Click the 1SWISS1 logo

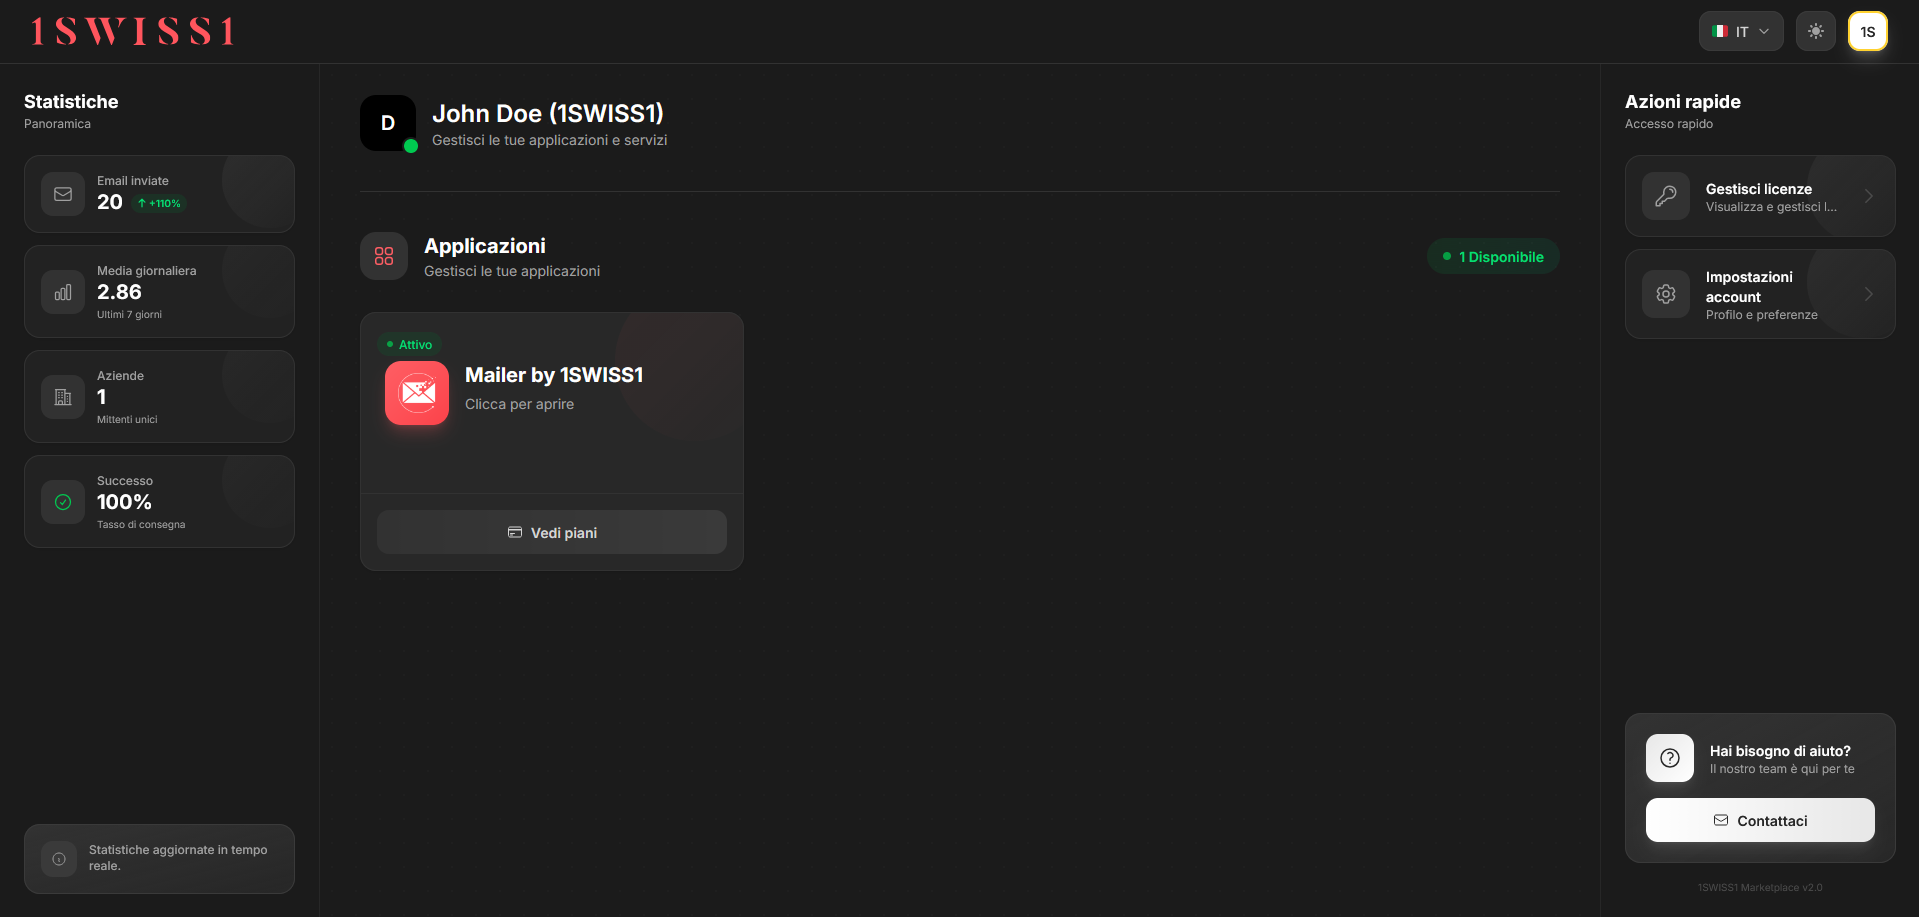(132, 32)
